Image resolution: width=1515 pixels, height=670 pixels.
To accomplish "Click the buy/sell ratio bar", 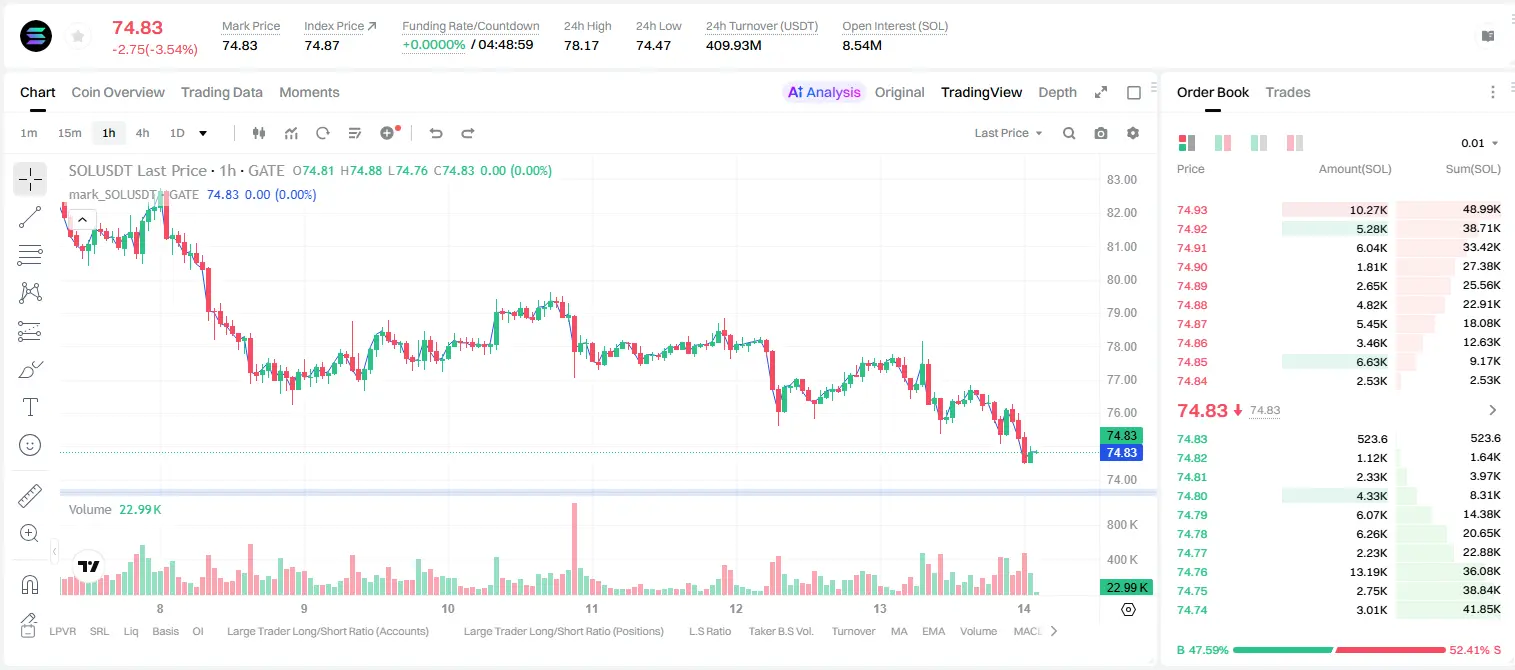I will pos(1339,650).
